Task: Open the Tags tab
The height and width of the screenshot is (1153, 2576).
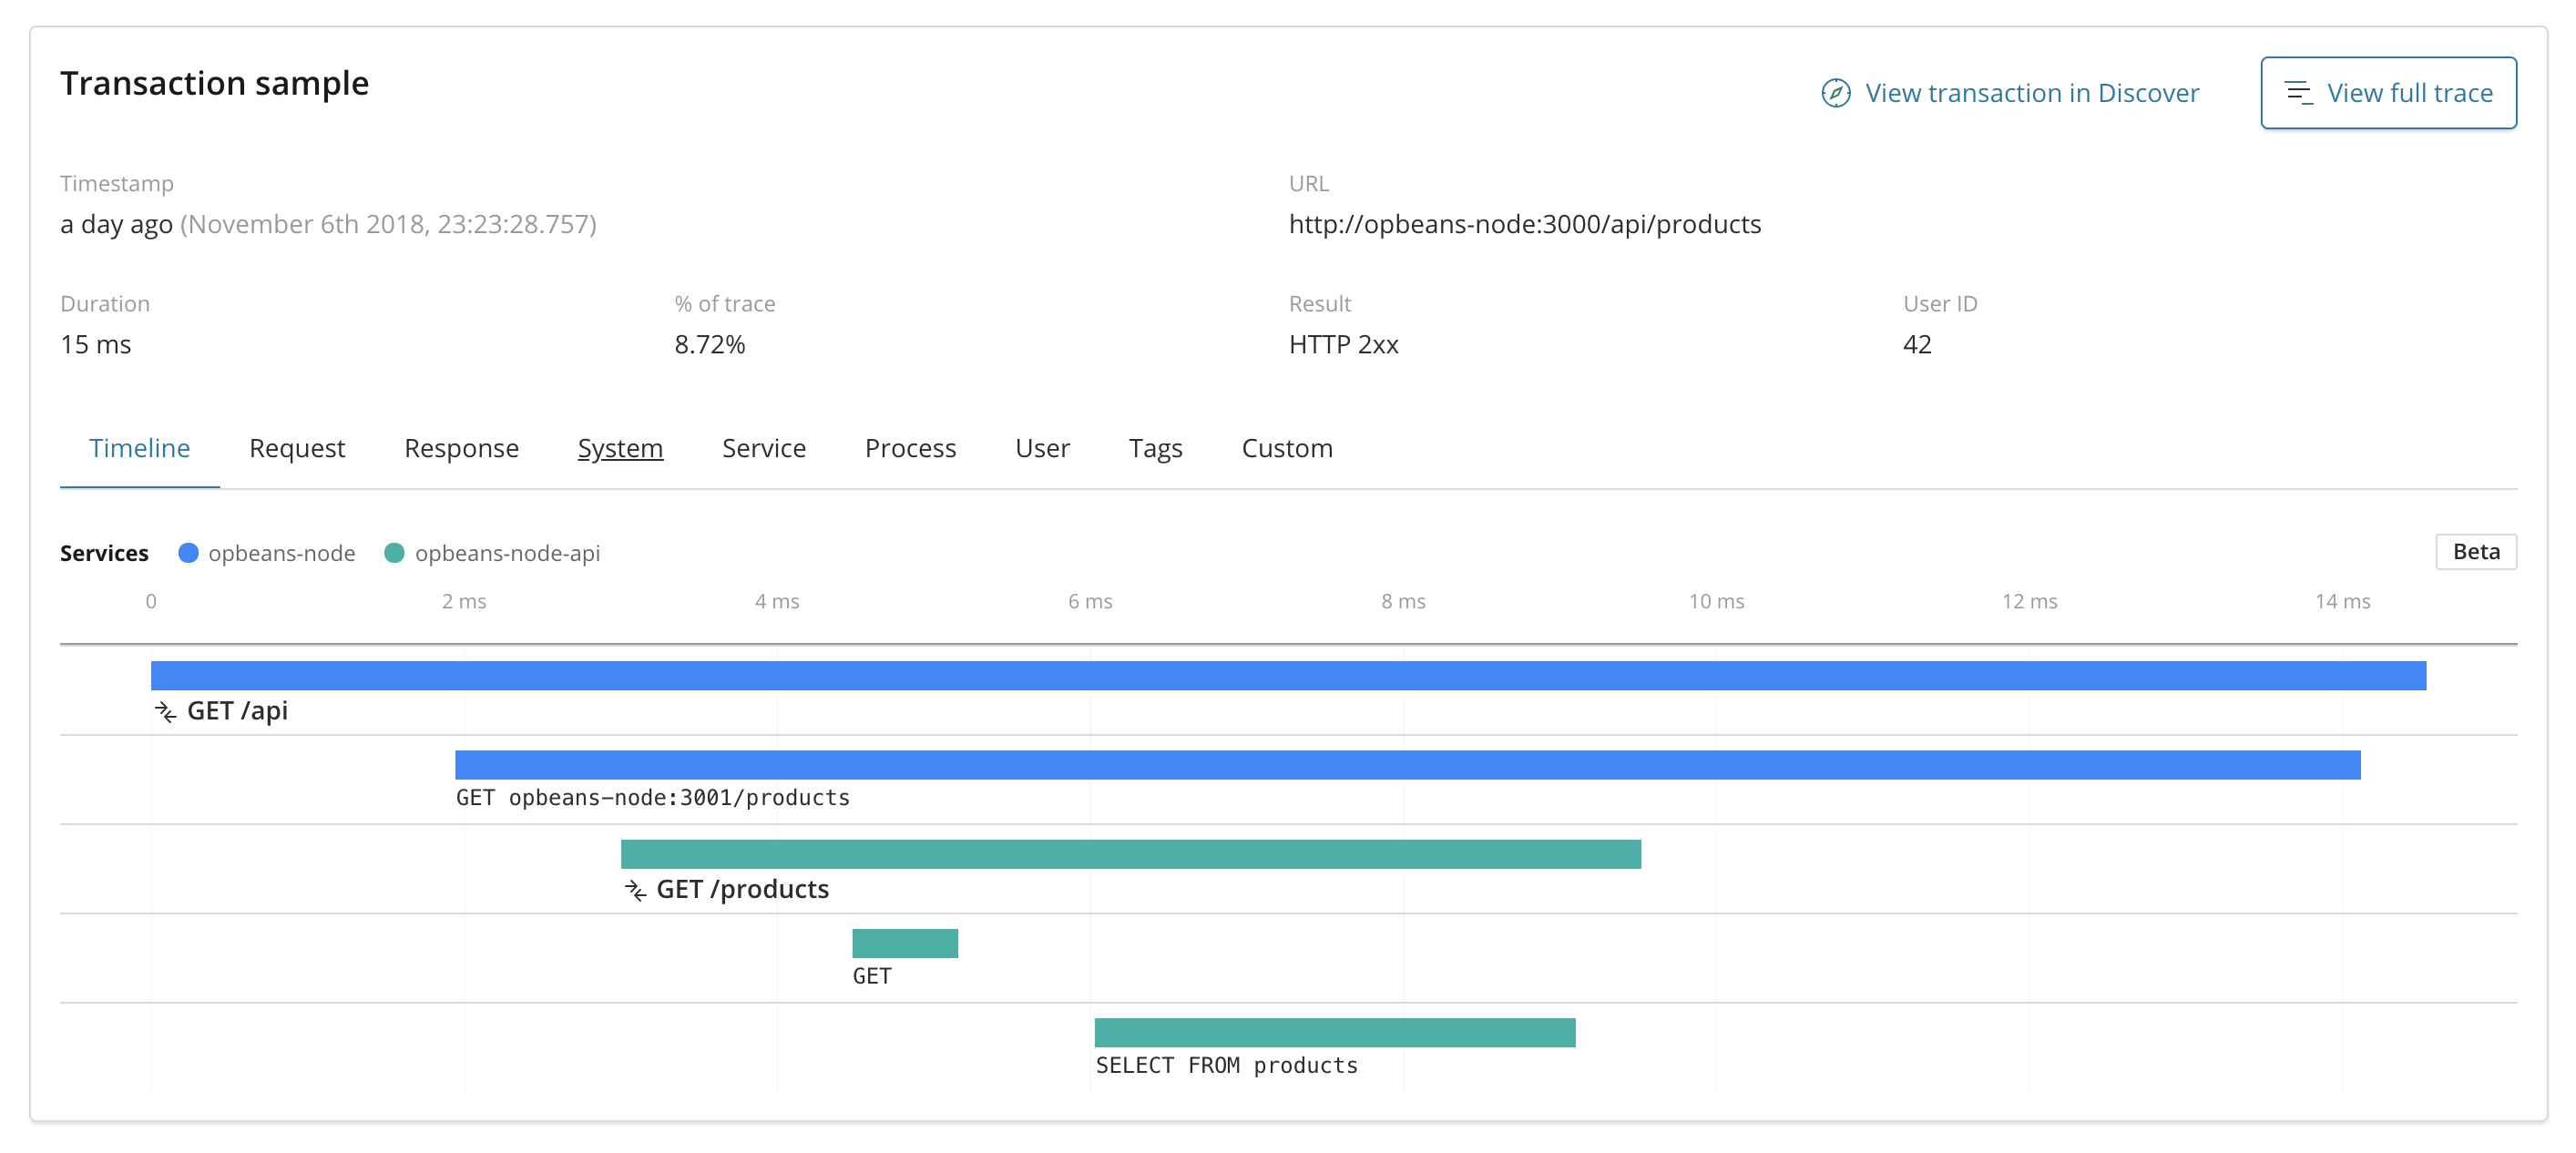Action: (x=1155, y=448)
